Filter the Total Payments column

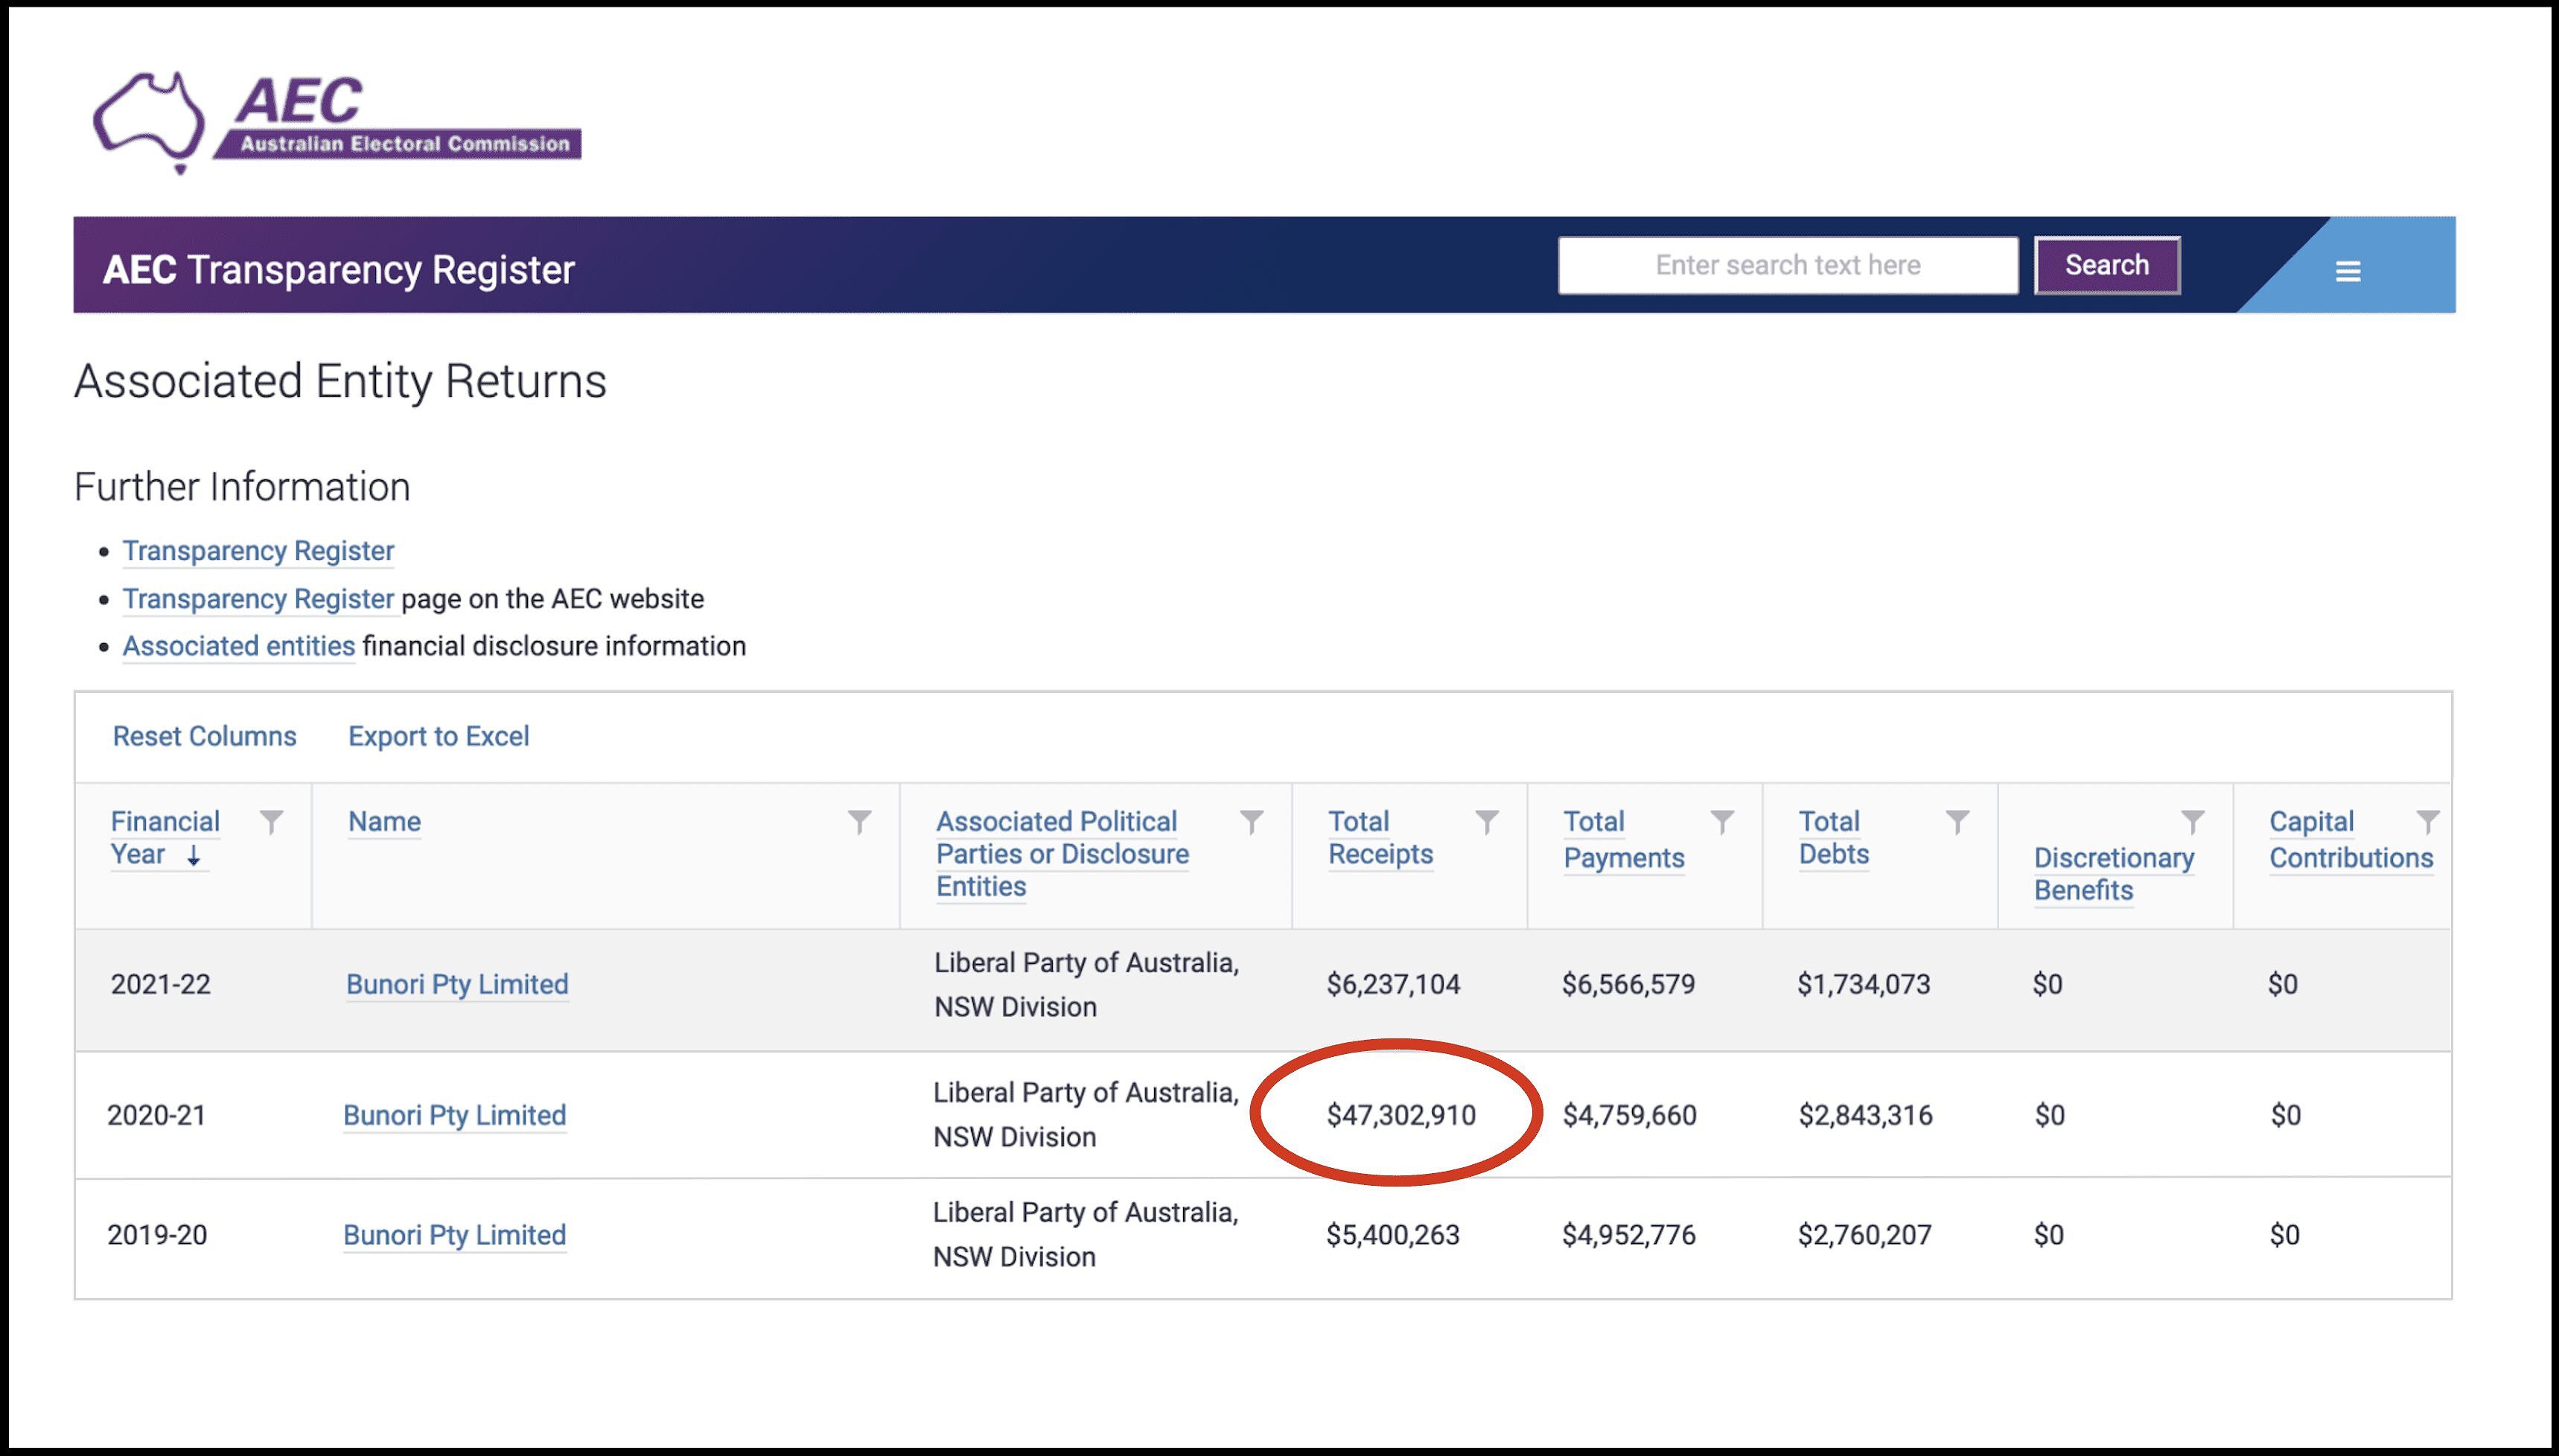pos(1722,822)
